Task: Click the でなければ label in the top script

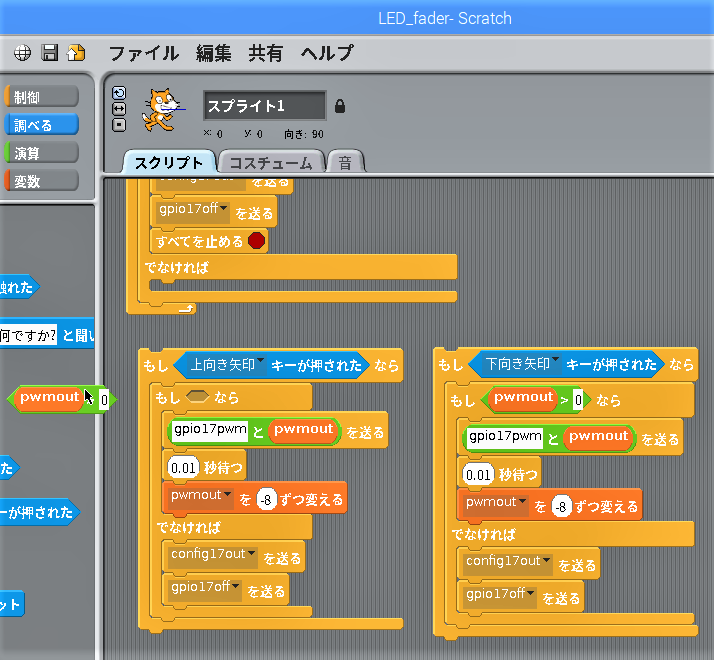Action: (x=177, y=267)
